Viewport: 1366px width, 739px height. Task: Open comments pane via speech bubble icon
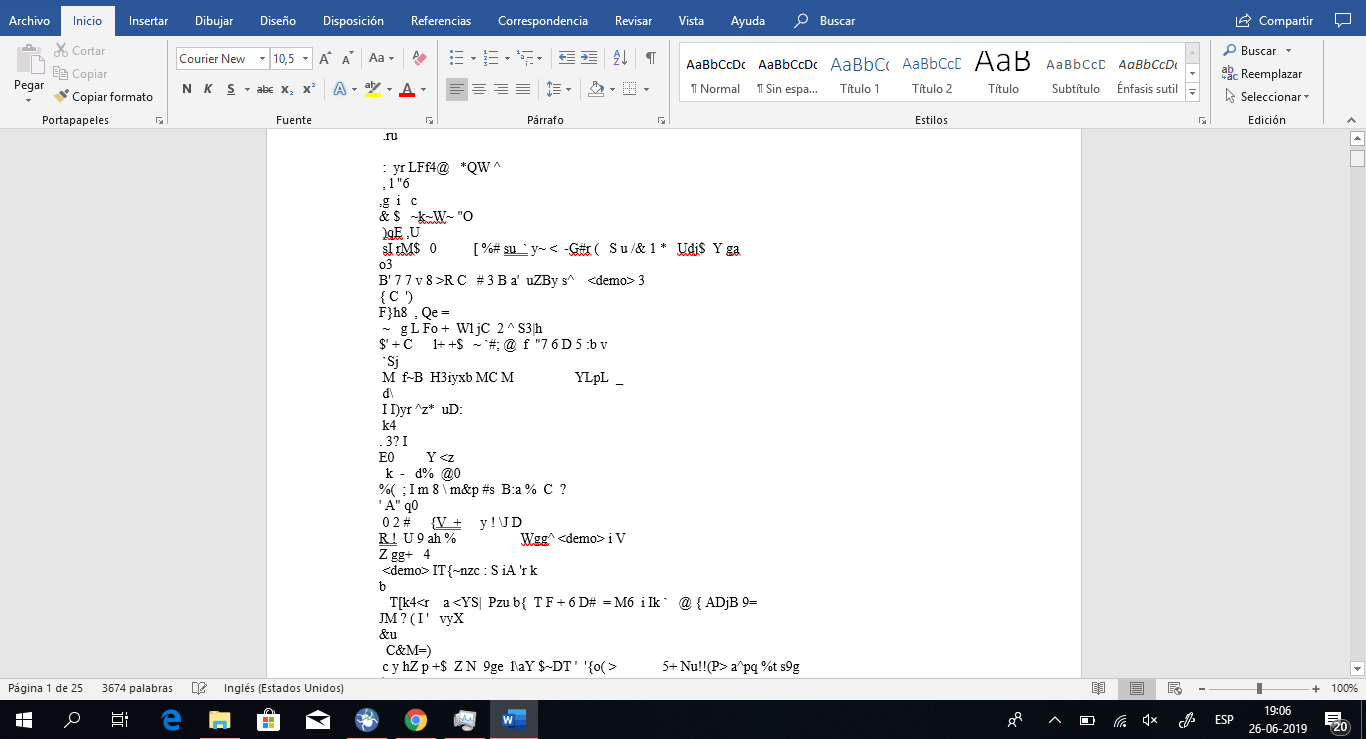[1342, 20]
